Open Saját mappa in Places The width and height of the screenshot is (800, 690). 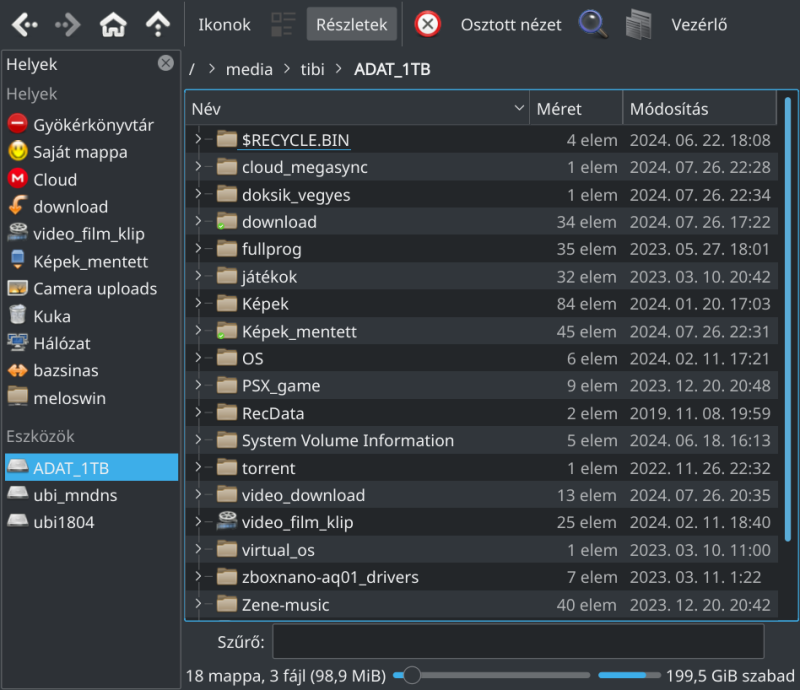click(92, 152)
